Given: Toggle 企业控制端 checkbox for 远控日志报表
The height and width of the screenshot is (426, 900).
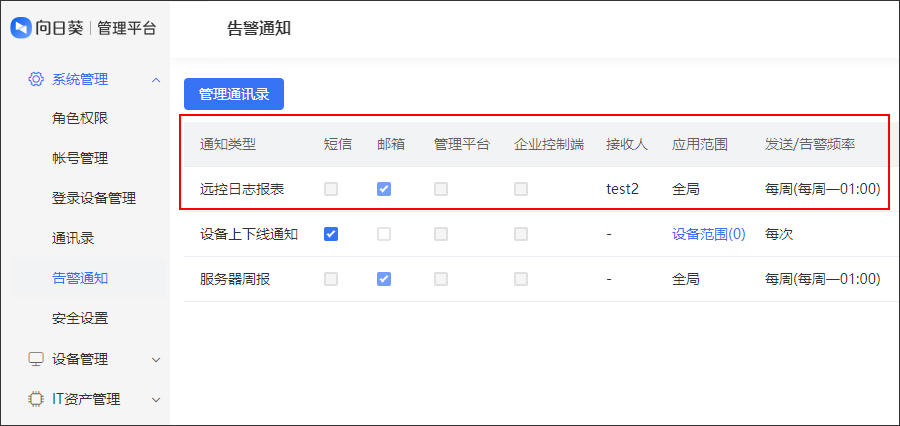Looking at the screenshot, I should click(x=521, y=189).
